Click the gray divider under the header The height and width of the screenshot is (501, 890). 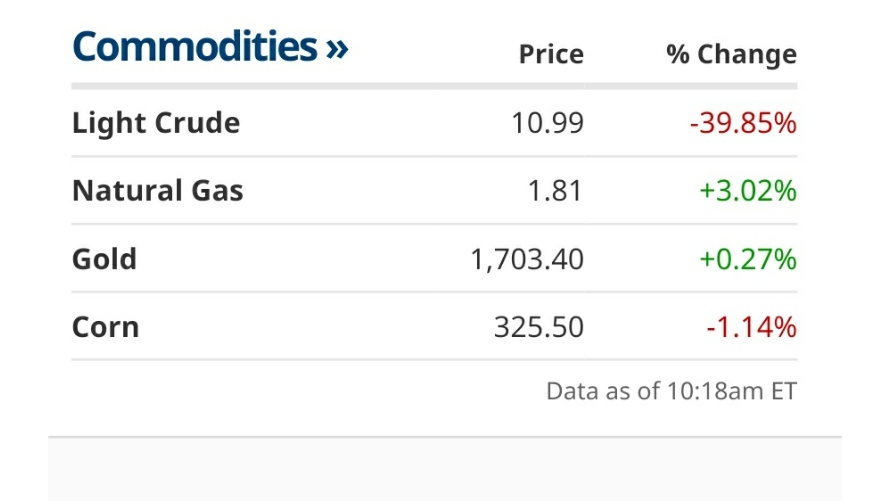tap(434, 86)
